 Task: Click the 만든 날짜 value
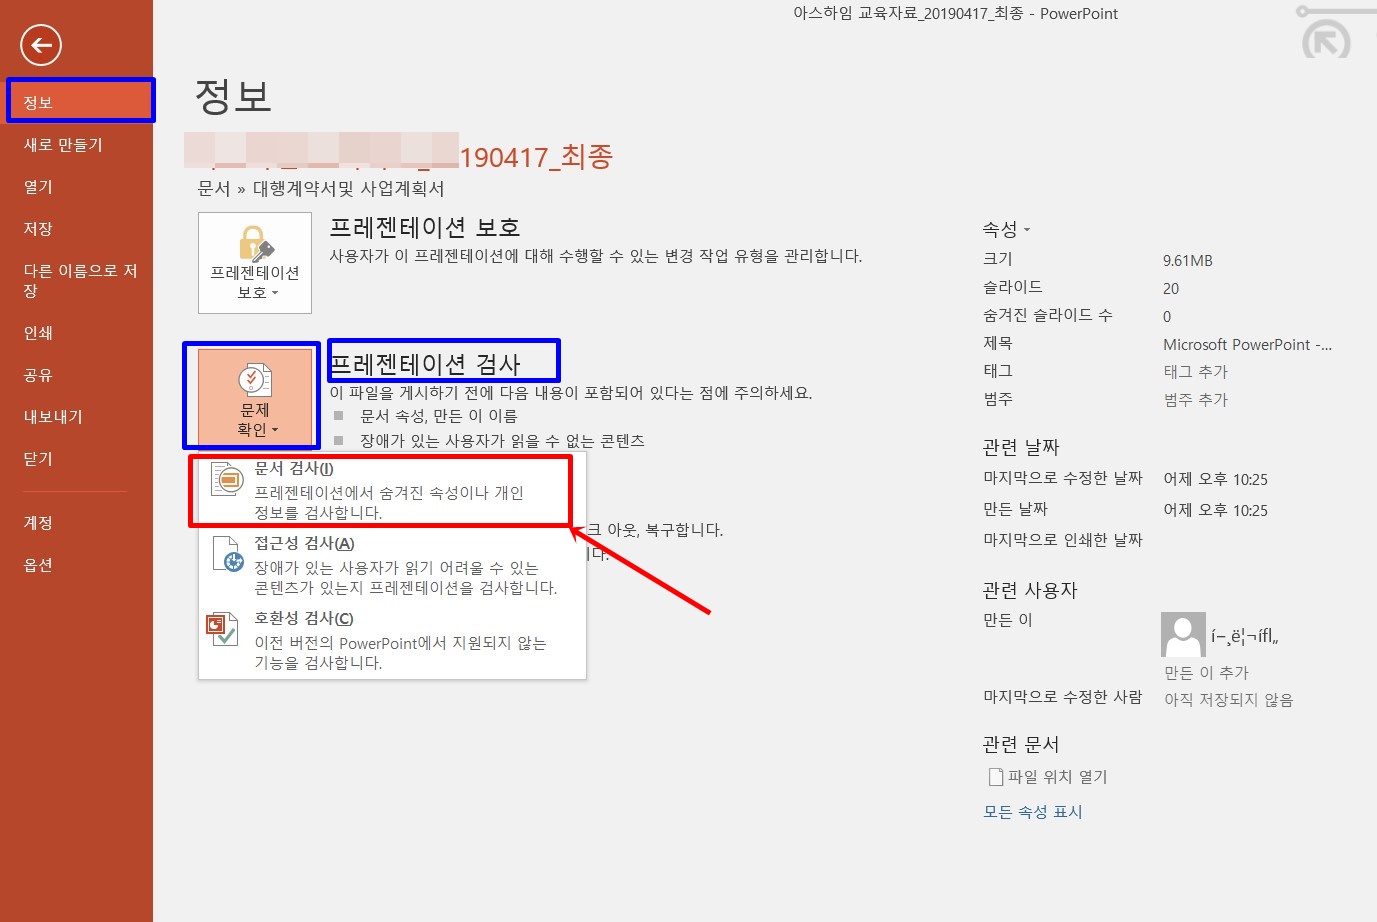[1215, 510]
